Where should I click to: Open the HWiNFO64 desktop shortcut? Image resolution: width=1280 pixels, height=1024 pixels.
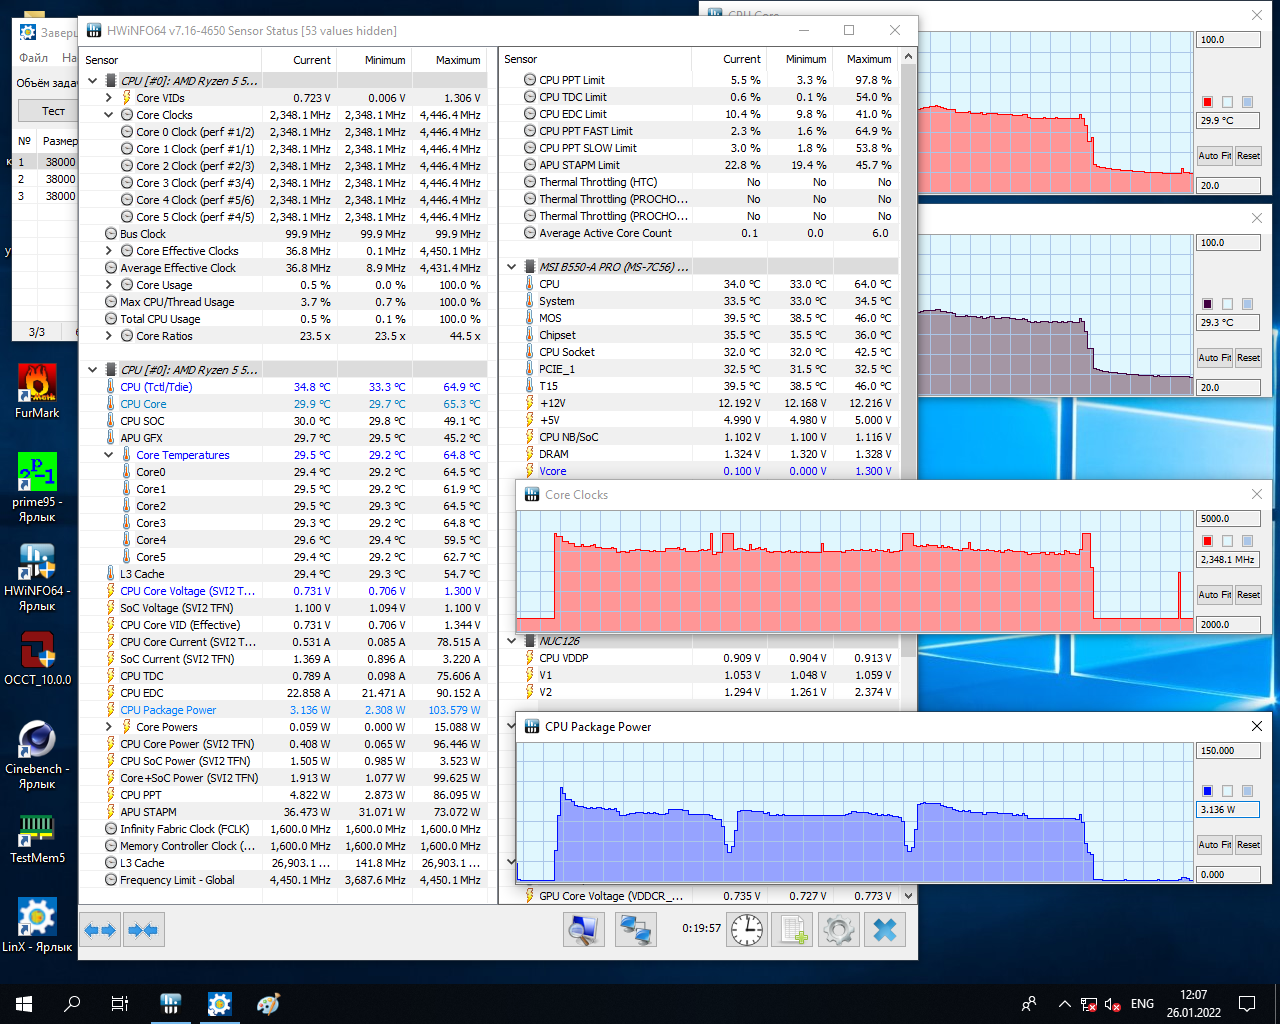[x=37, y=577]
